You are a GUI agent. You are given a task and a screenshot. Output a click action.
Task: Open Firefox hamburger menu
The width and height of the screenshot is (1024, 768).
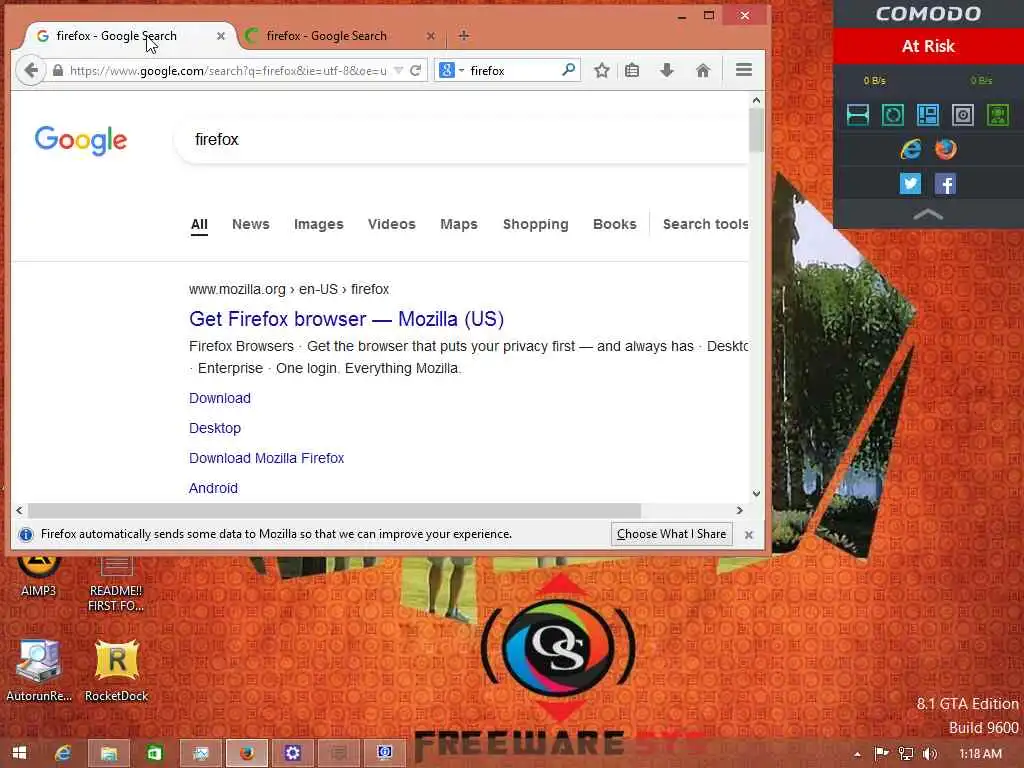tap(744, 70)
